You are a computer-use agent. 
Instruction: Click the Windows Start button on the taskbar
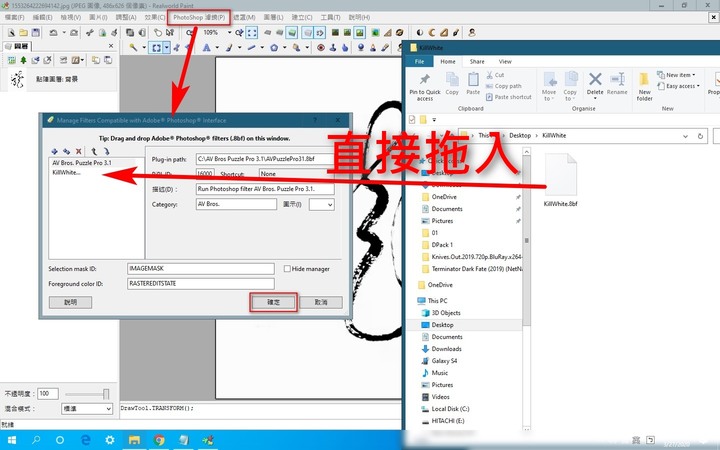pyautogui.click(x=12, y=440)
